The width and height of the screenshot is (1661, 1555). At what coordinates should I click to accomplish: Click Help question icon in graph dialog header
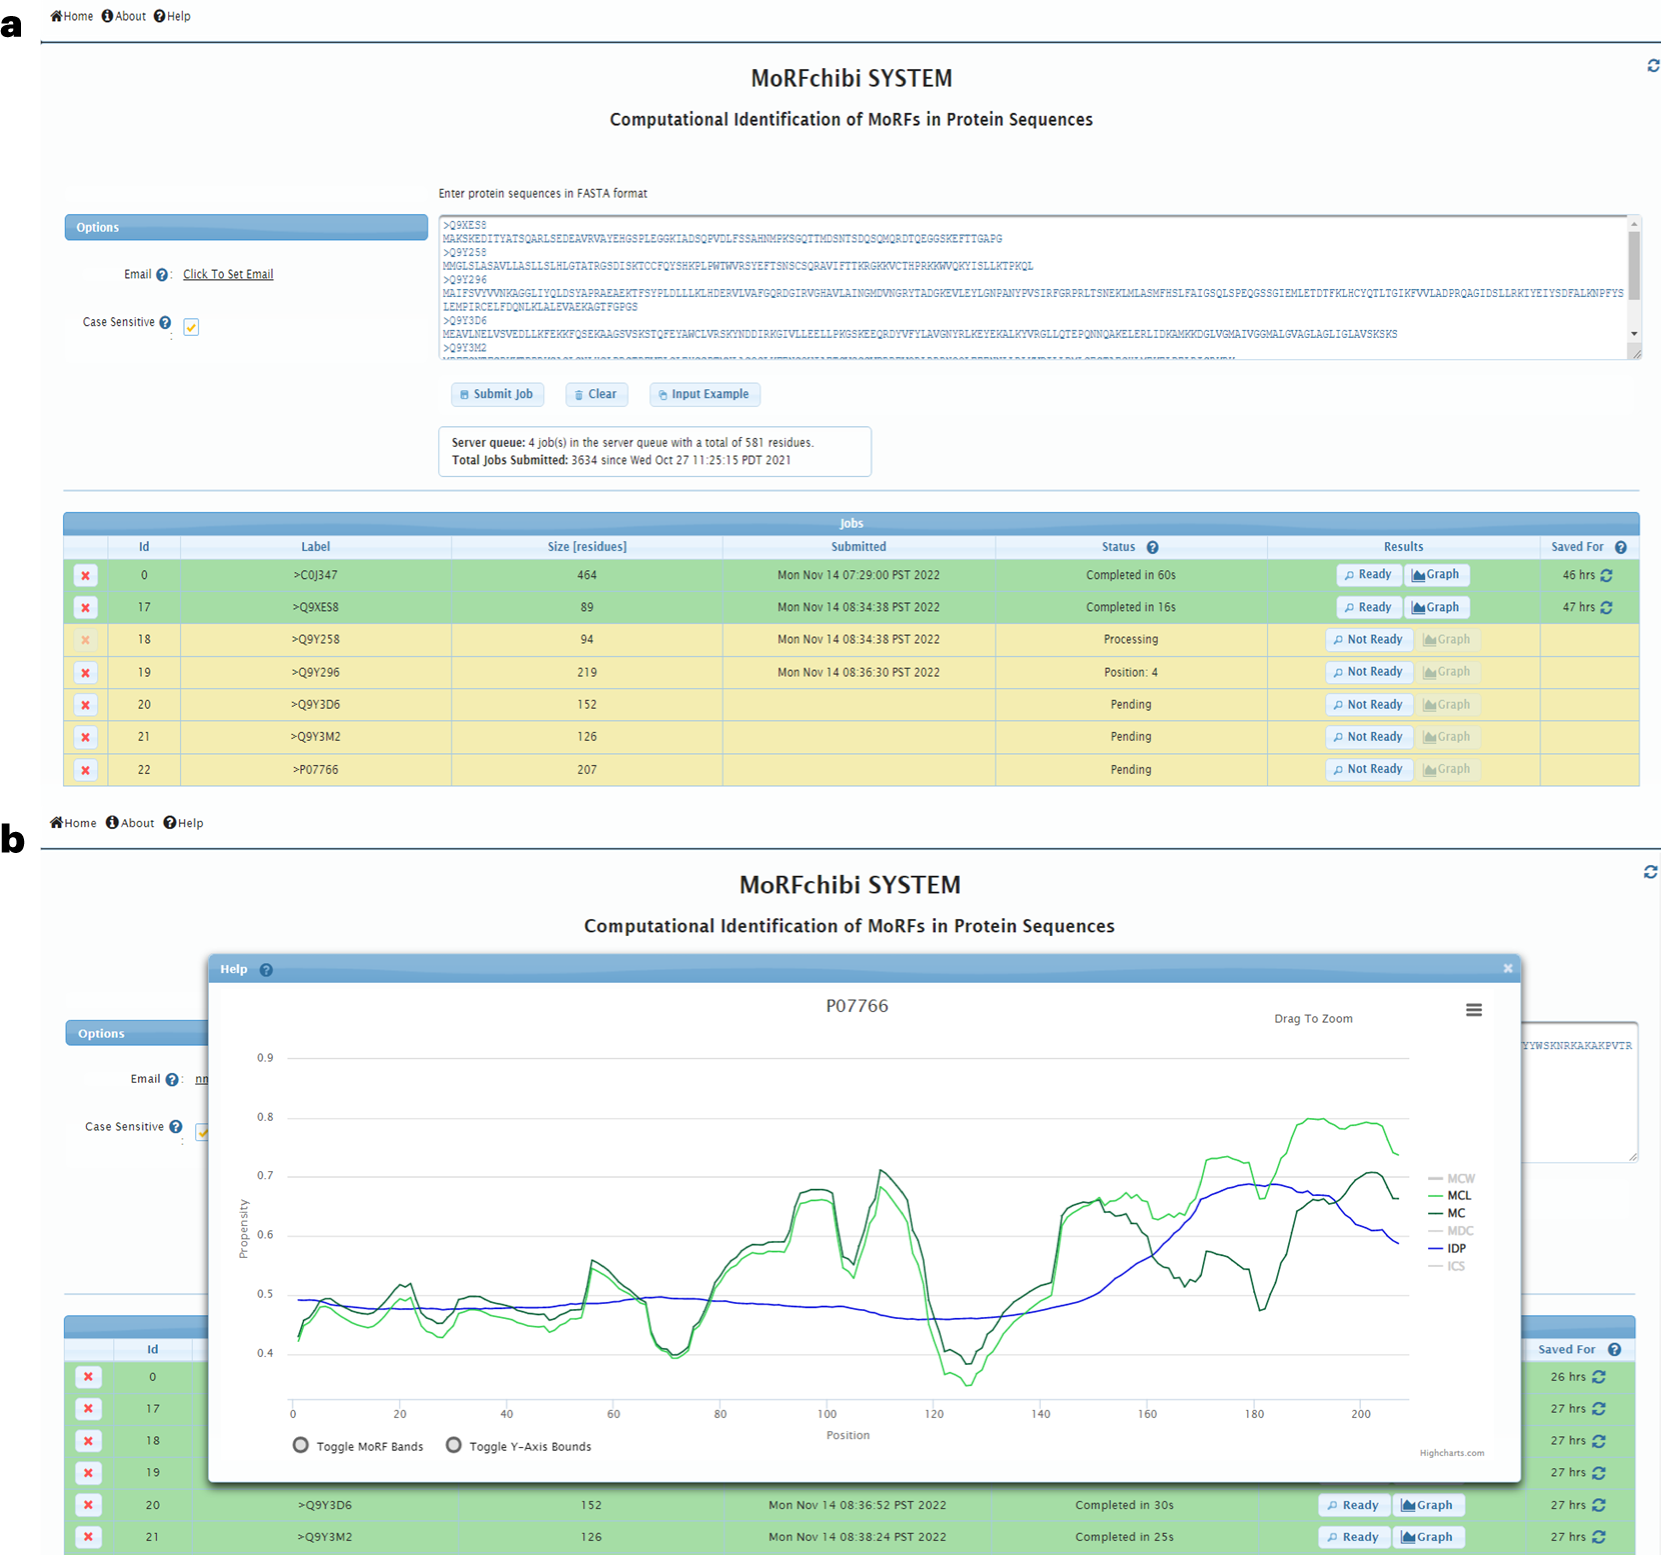266,970
